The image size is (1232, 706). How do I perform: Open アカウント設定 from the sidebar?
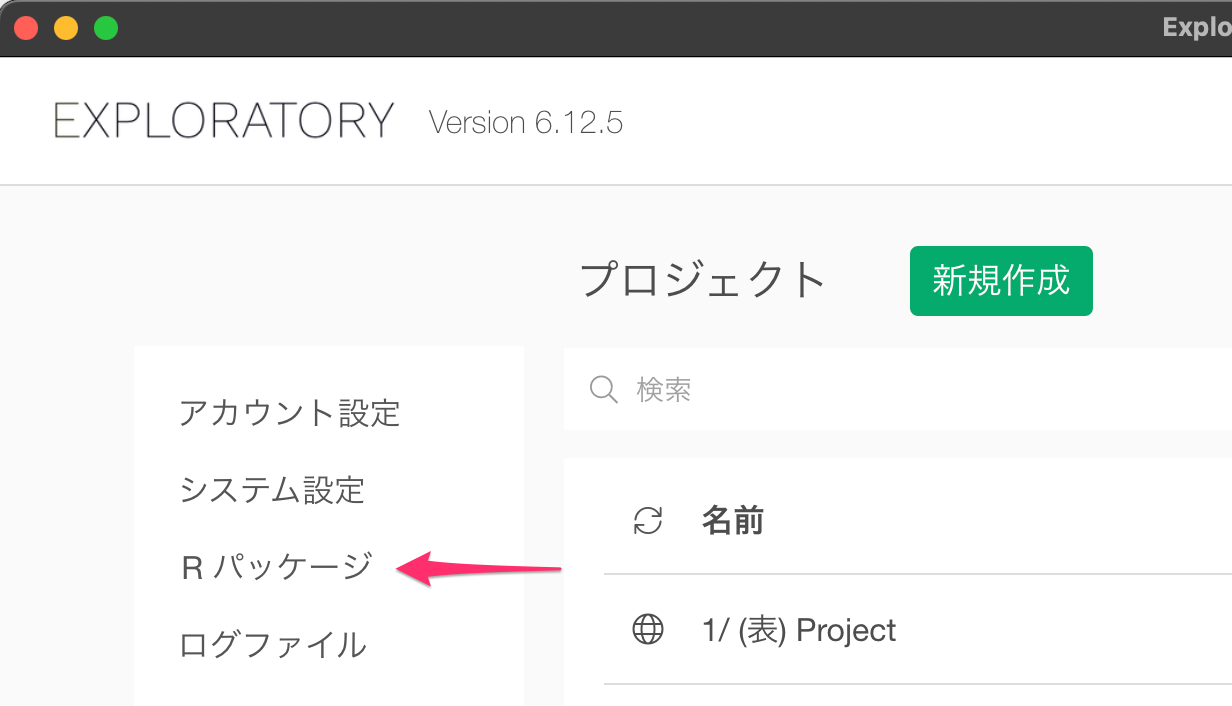[x=290, y=412]
